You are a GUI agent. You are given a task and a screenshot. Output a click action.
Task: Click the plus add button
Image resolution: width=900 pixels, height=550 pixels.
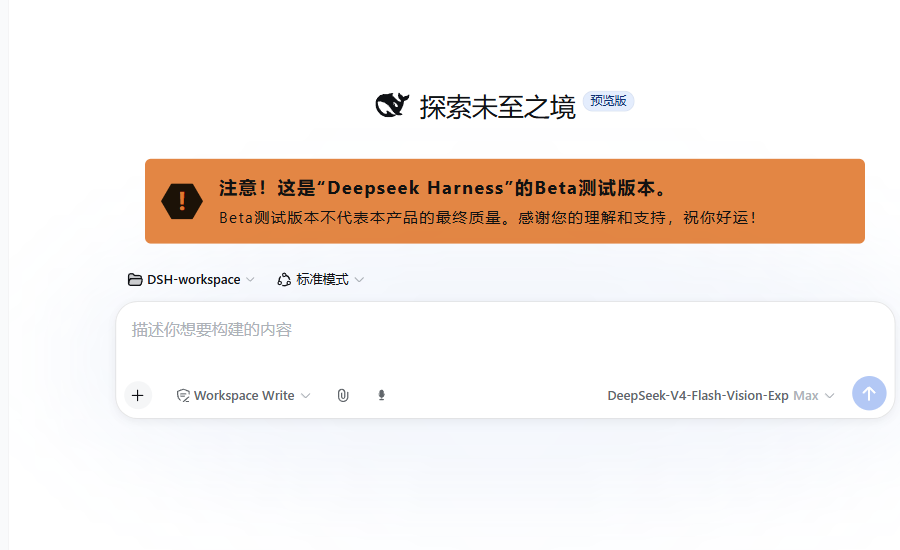(138, 396)
